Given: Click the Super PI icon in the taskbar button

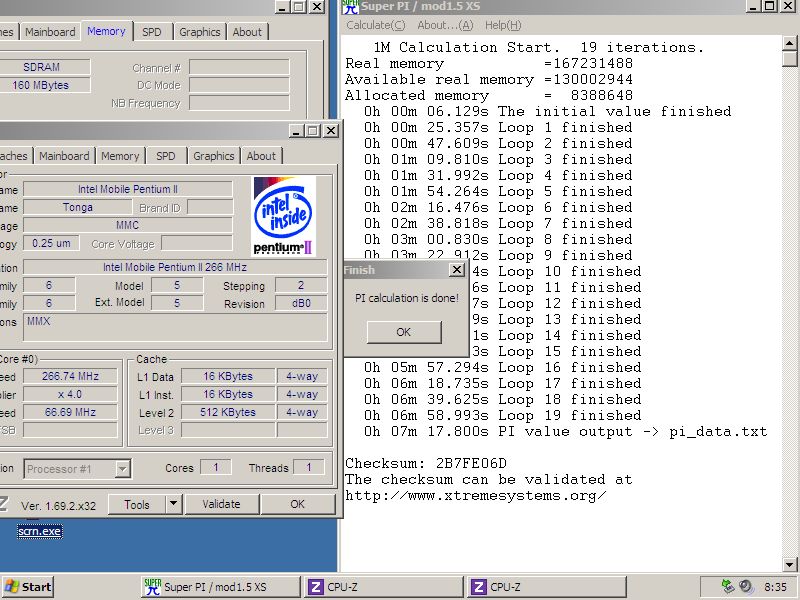Looking at the screenshot, I should (x=152, y=587).
